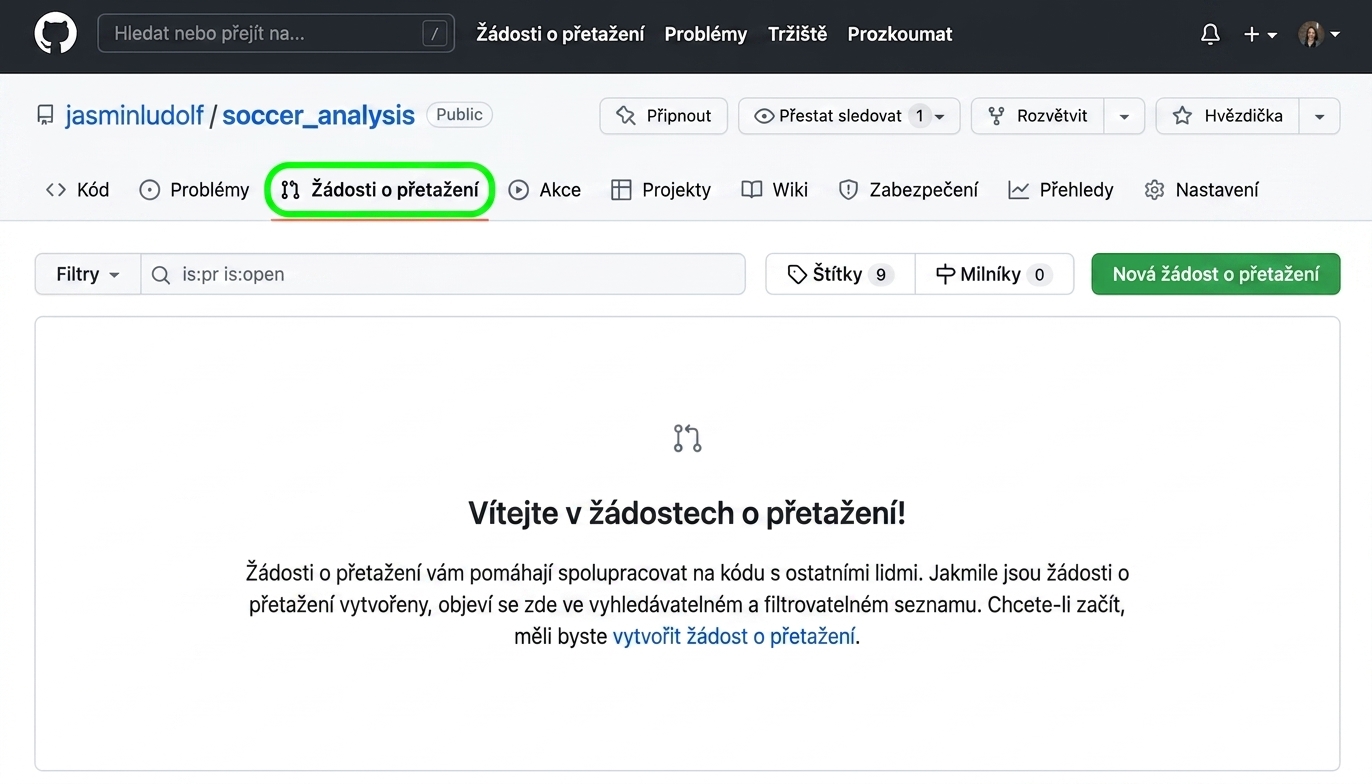Screen dimensions: 1372x784
Task: Open the jasminludolf owner link
Action: pos(134,115)
